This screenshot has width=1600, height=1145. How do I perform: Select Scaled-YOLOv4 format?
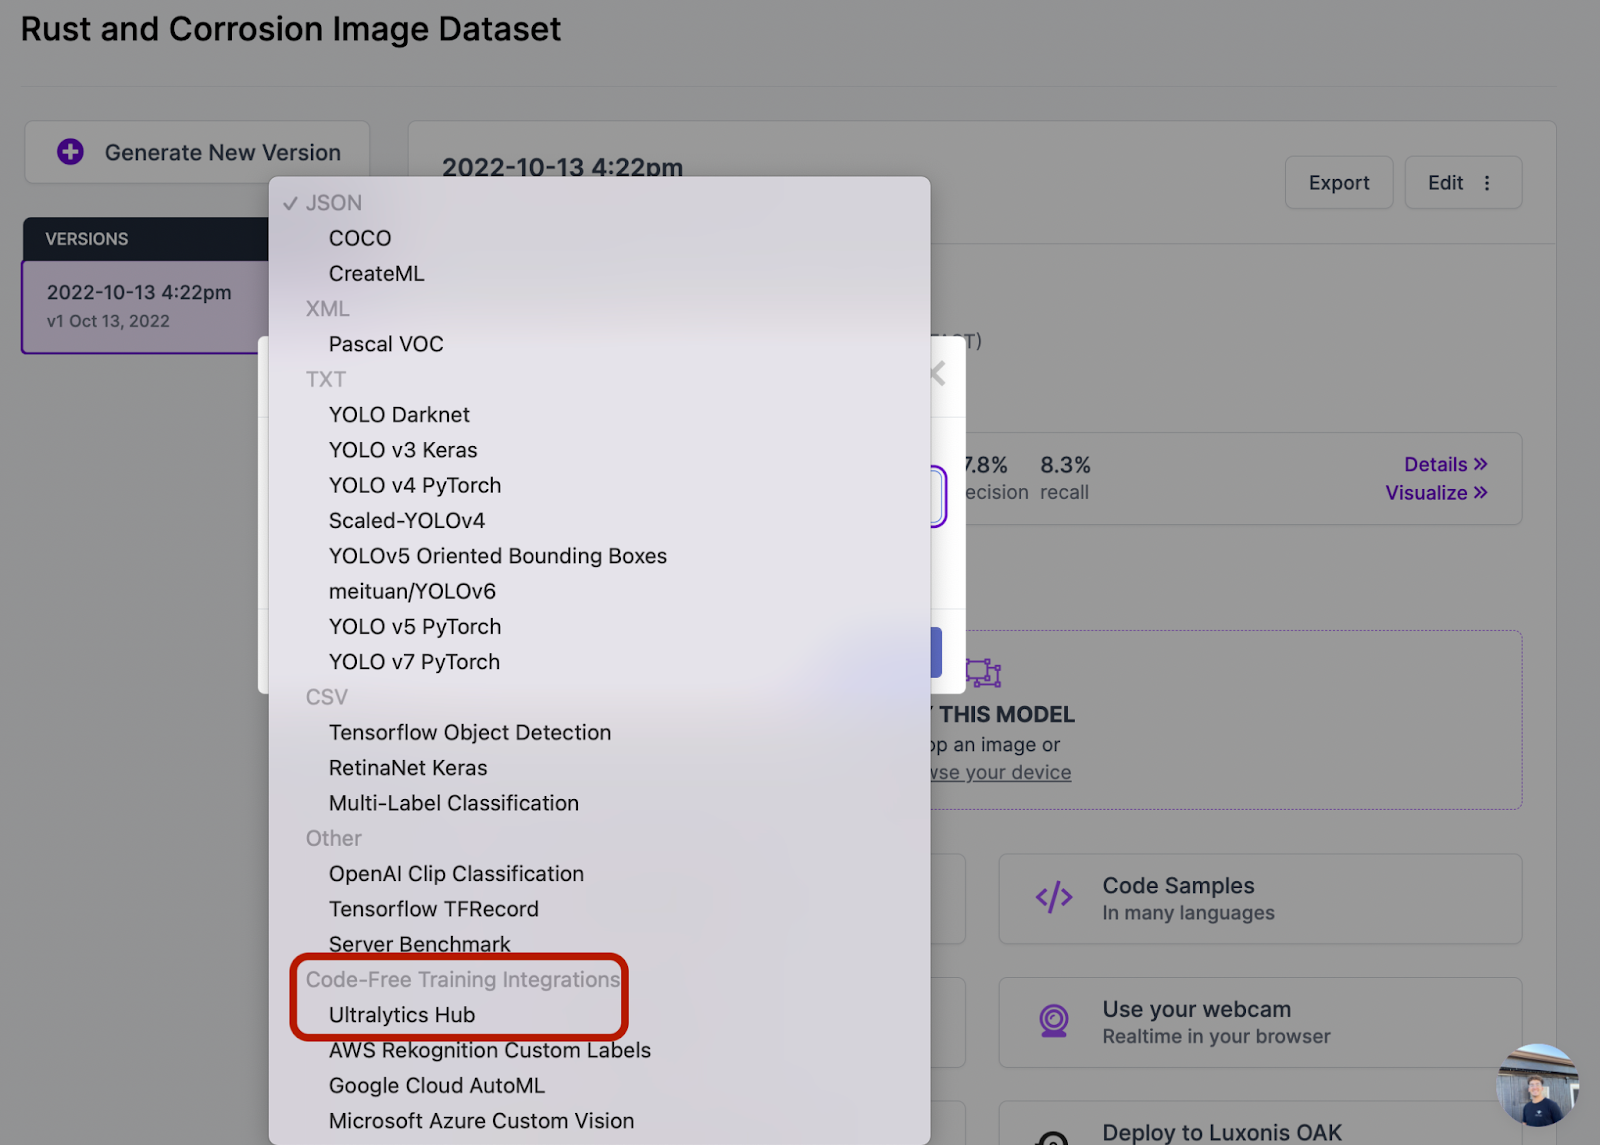[407, 521]
